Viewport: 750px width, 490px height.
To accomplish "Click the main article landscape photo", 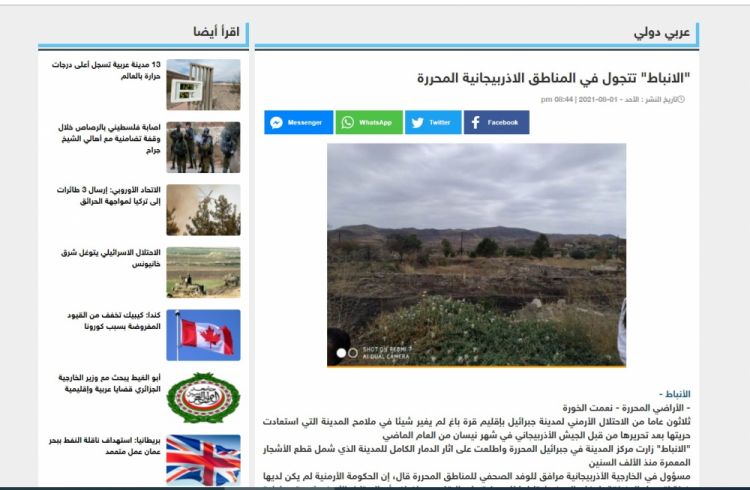I will pyautogui.click(x=476, y=255).
